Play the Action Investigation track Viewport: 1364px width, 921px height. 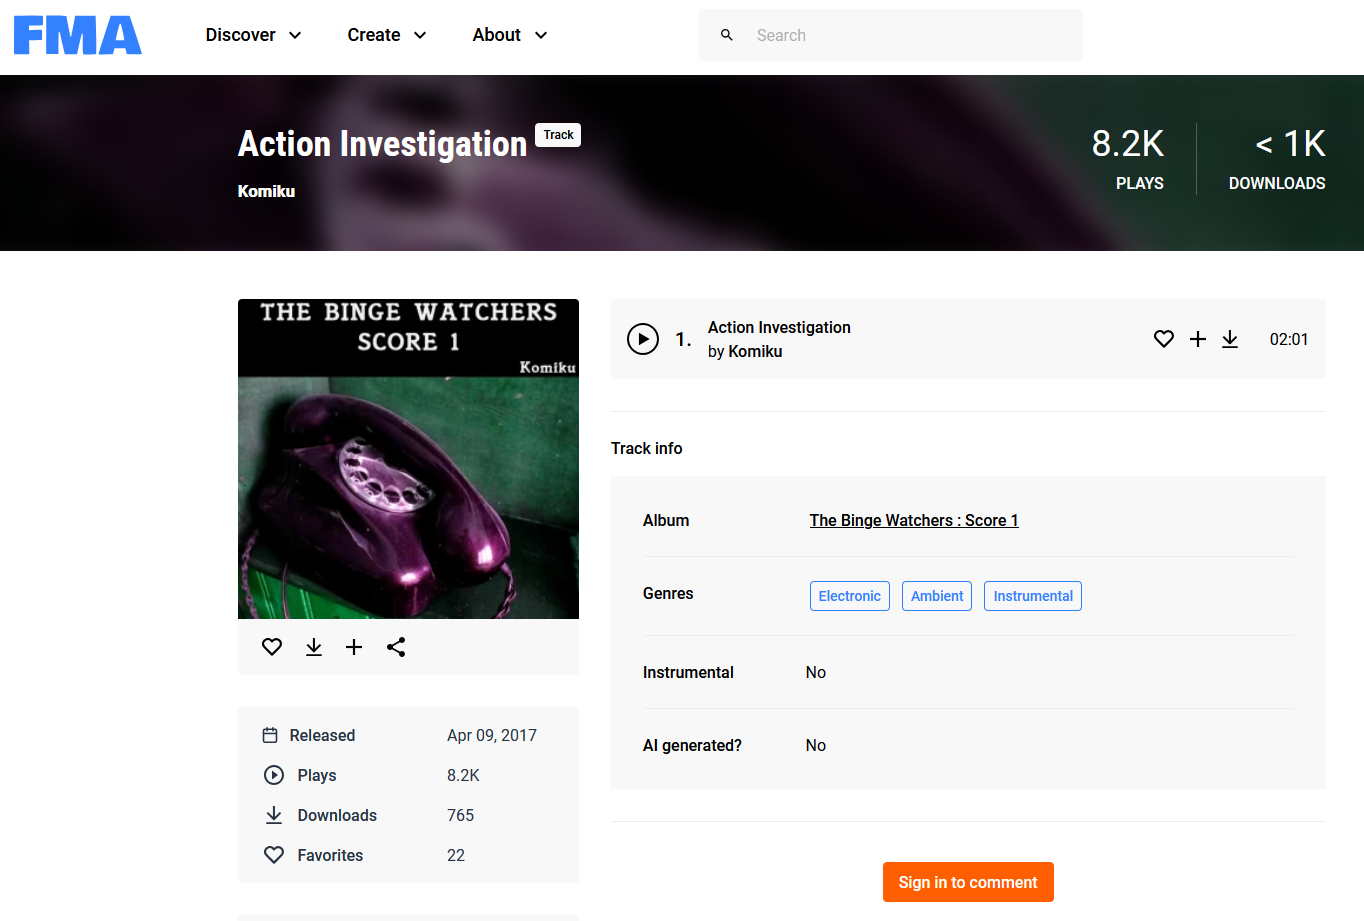(x=643, y=339)
